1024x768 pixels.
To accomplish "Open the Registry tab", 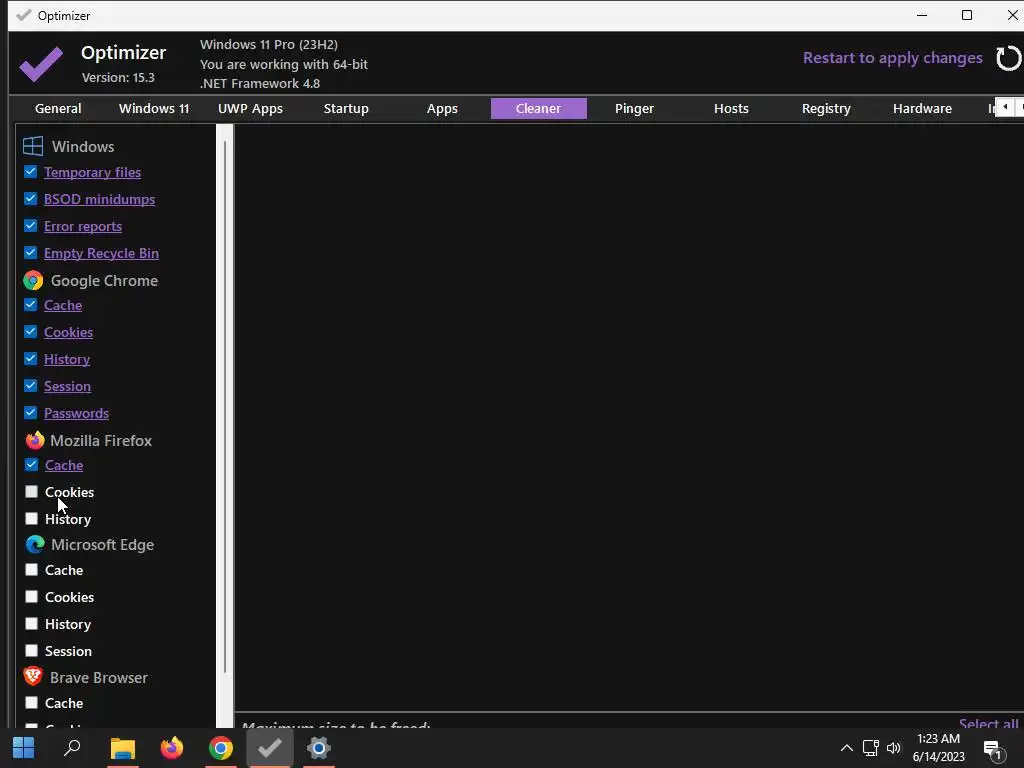I will pos(826,108).
